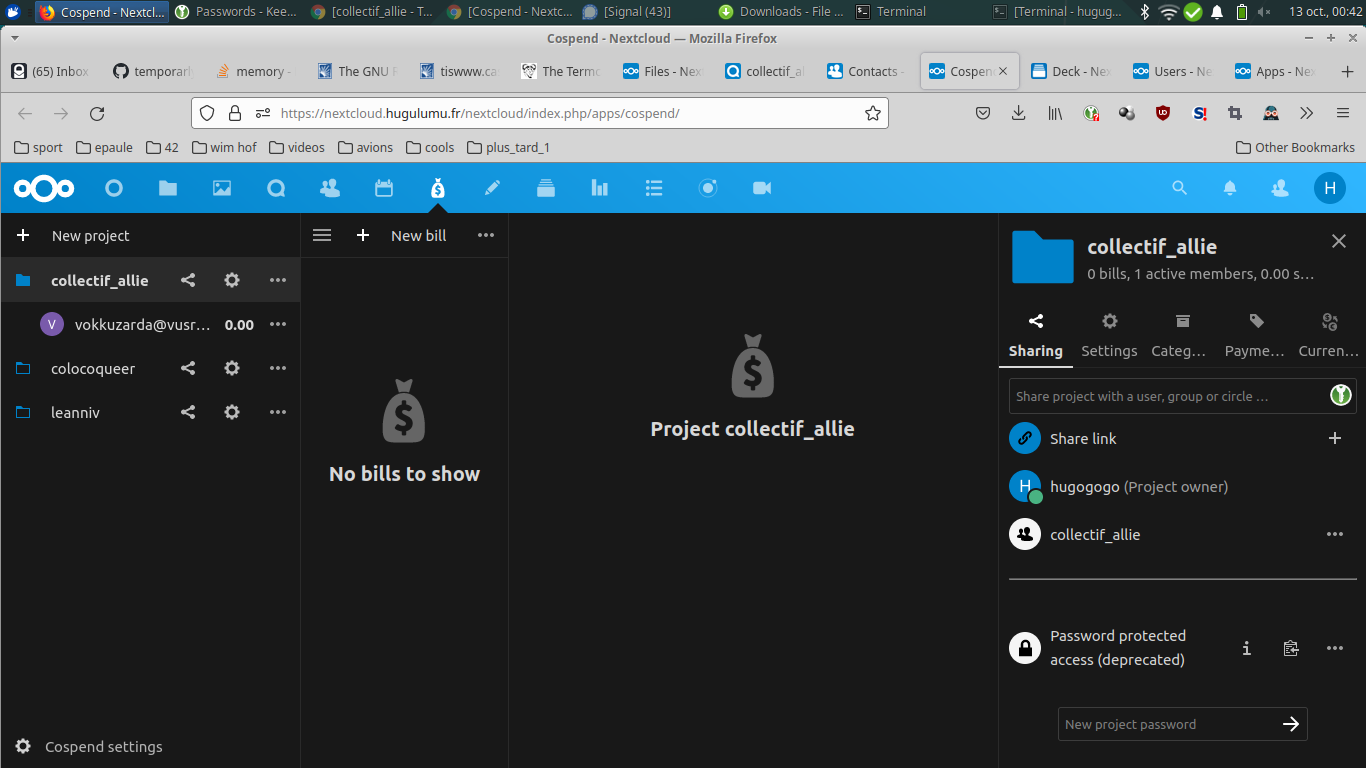Open settings gear for leanniv project
This screenshot has width=1366, height=768.
click(x=231, y=412)
